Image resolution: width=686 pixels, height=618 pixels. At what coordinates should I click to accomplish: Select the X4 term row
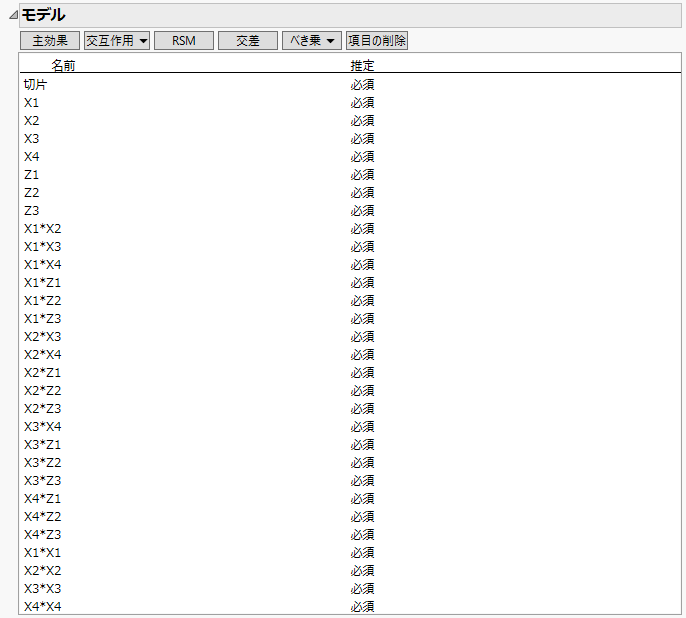pyautogui.click(x=32, y=157)
